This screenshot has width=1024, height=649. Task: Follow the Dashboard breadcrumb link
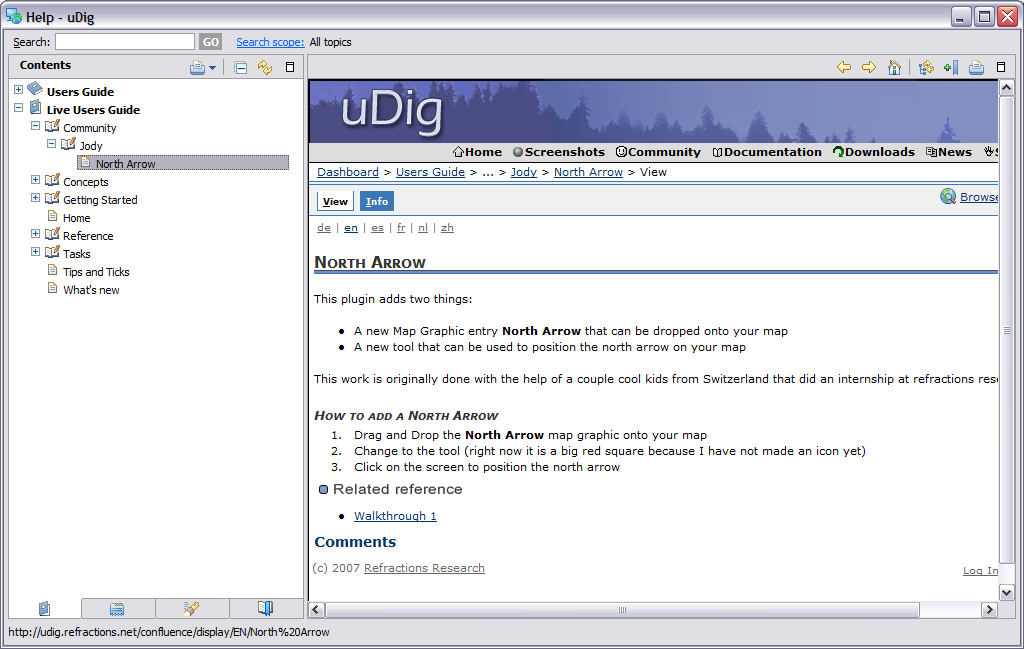[x=347, y=172]
